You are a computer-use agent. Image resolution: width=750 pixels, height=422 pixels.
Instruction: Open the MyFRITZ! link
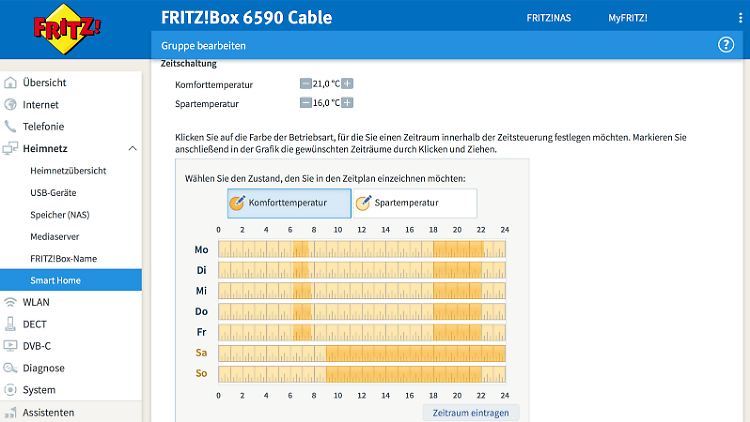tap(628, 18)
